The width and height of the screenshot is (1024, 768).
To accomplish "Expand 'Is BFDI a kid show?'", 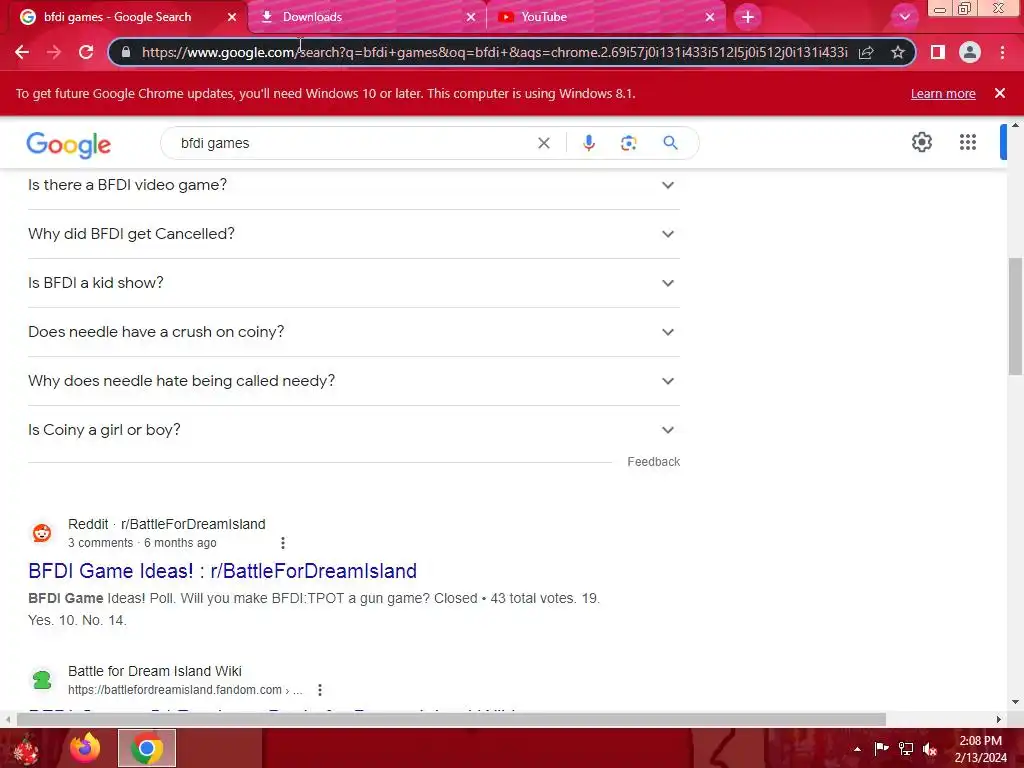I will [x=354, y=283].
